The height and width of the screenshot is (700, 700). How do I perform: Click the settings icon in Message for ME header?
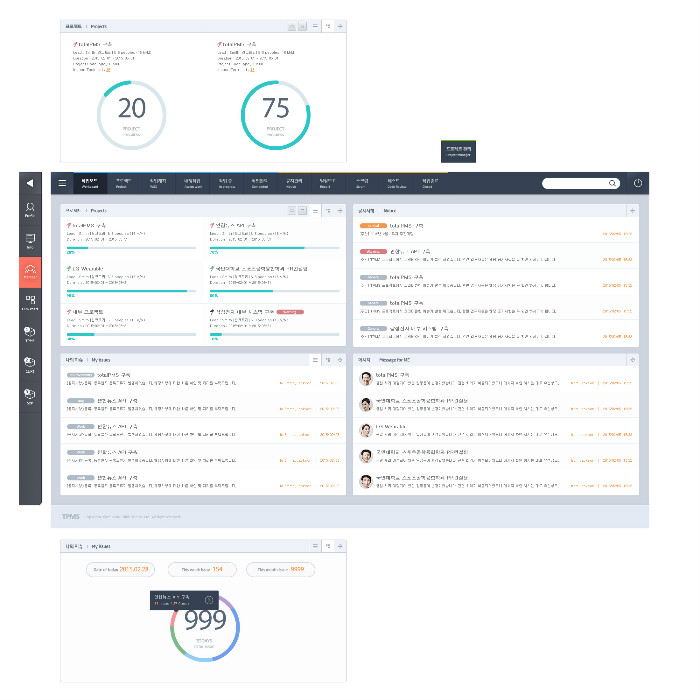631,358
